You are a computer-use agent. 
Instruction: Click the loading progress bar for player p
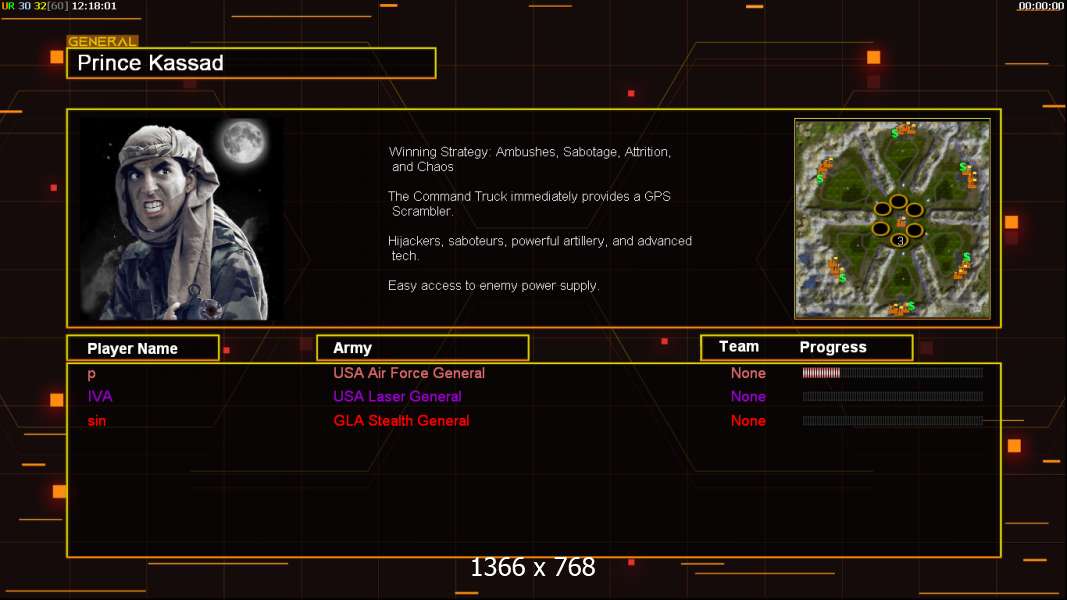click(892, 373)
